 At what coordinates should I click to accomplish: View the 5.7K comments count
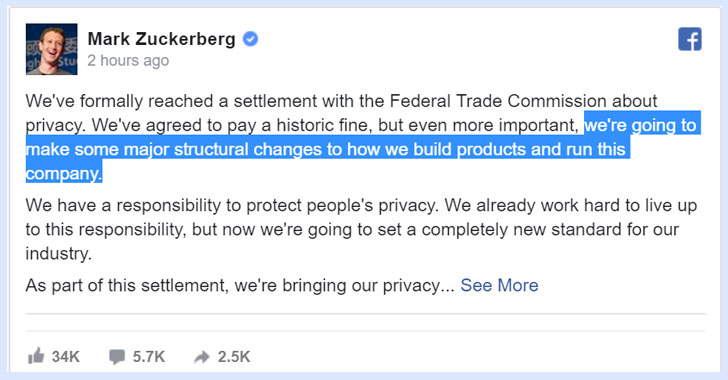149,357
